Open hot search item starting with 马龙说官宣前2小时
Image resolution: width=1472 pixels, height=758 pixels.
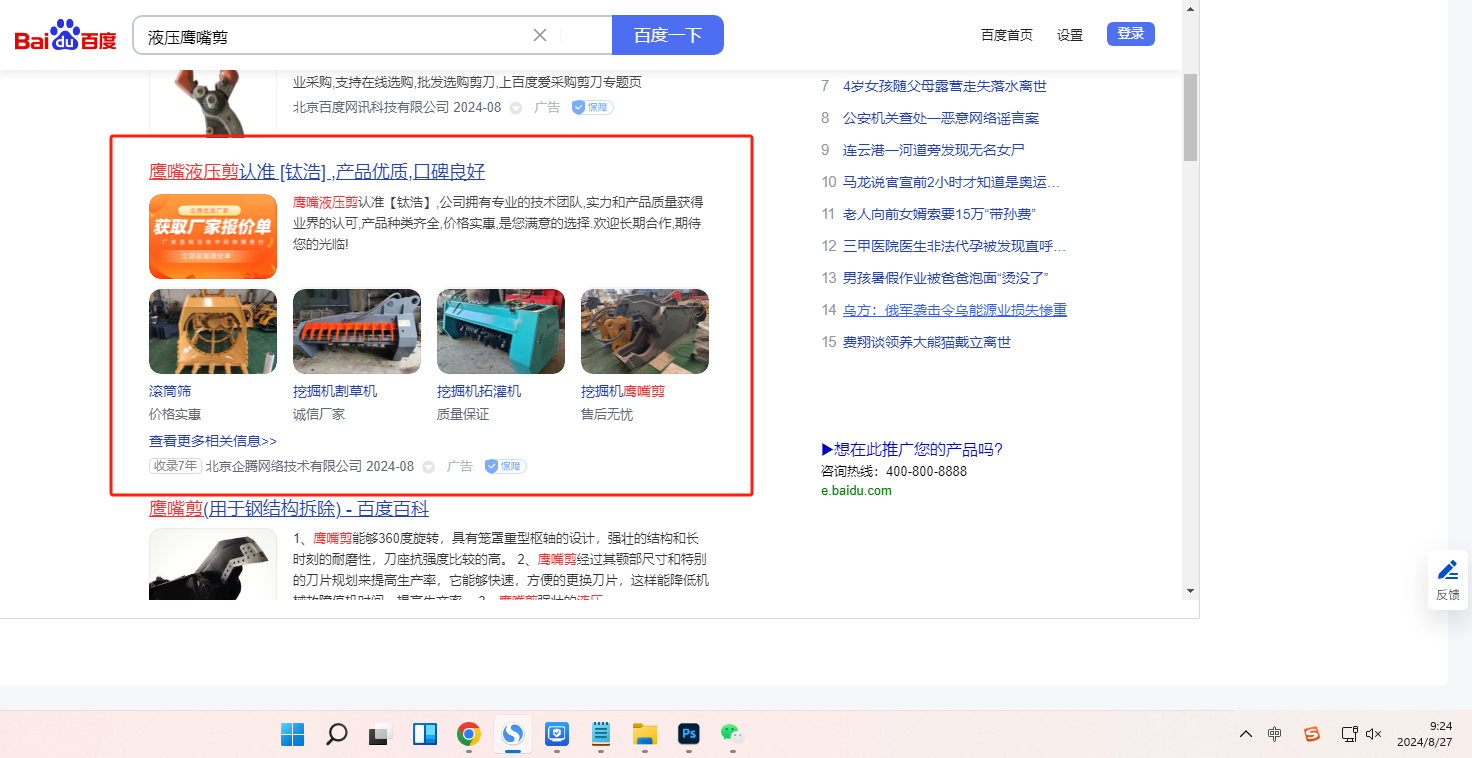point(951,182)
